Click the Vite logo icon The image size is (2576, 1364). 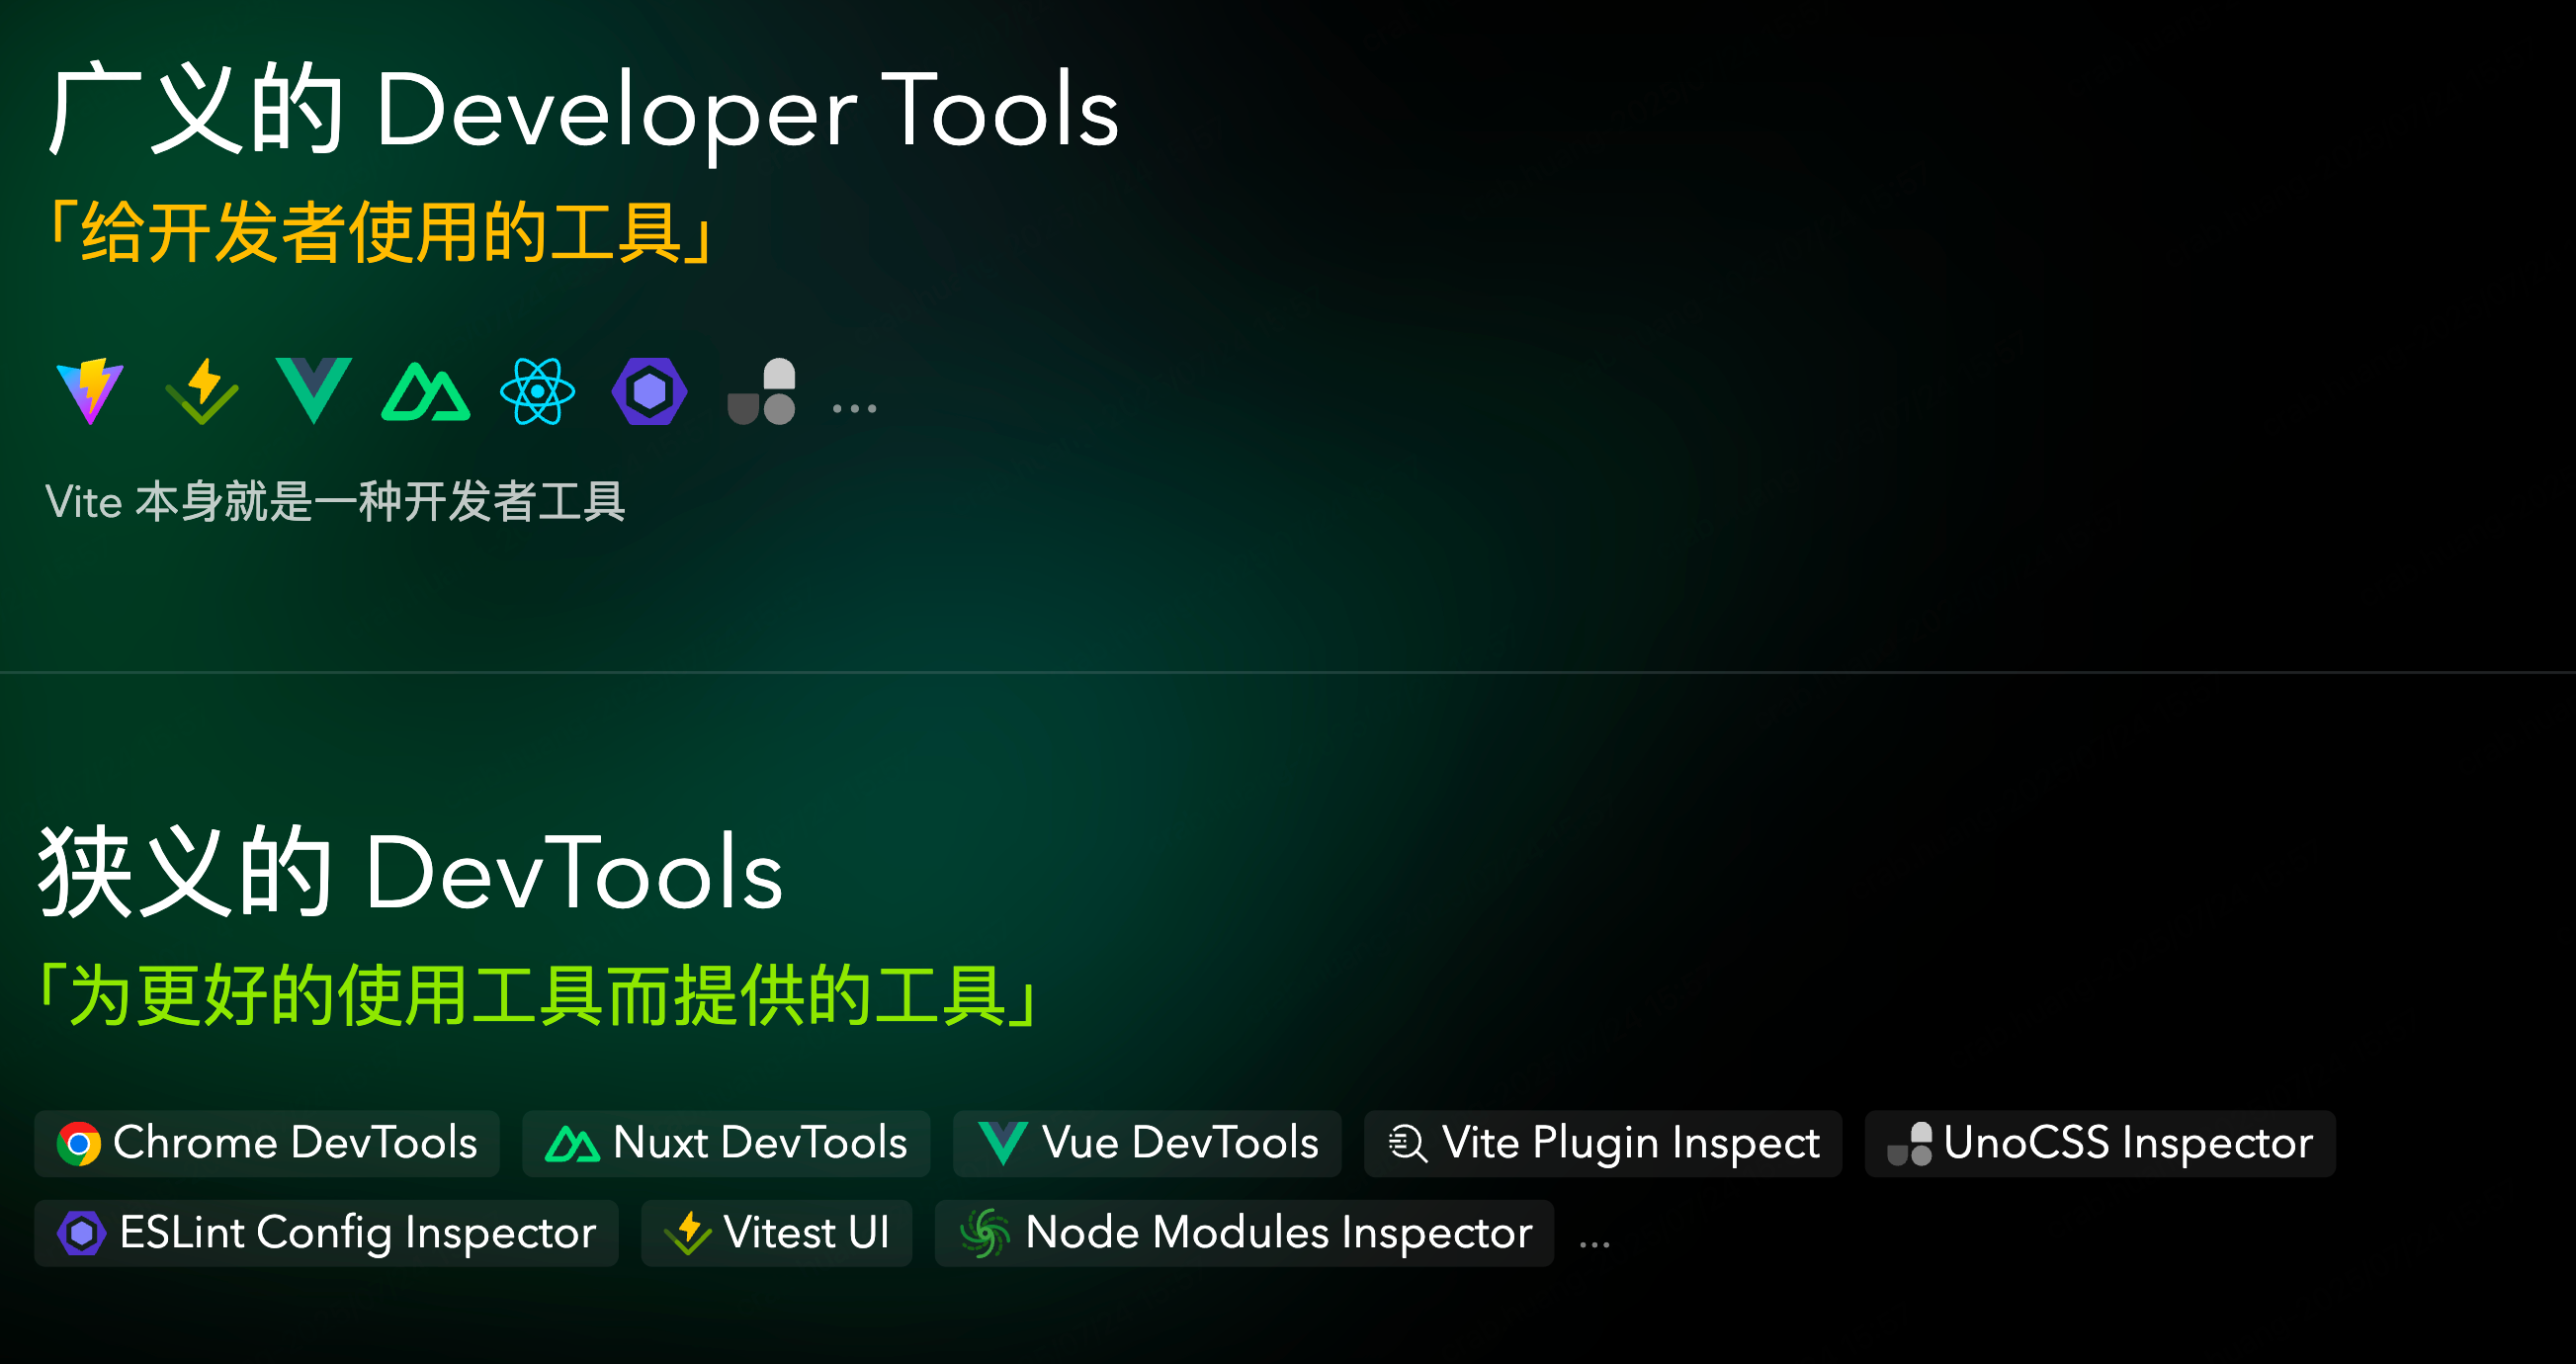click(x=90, y=391)
